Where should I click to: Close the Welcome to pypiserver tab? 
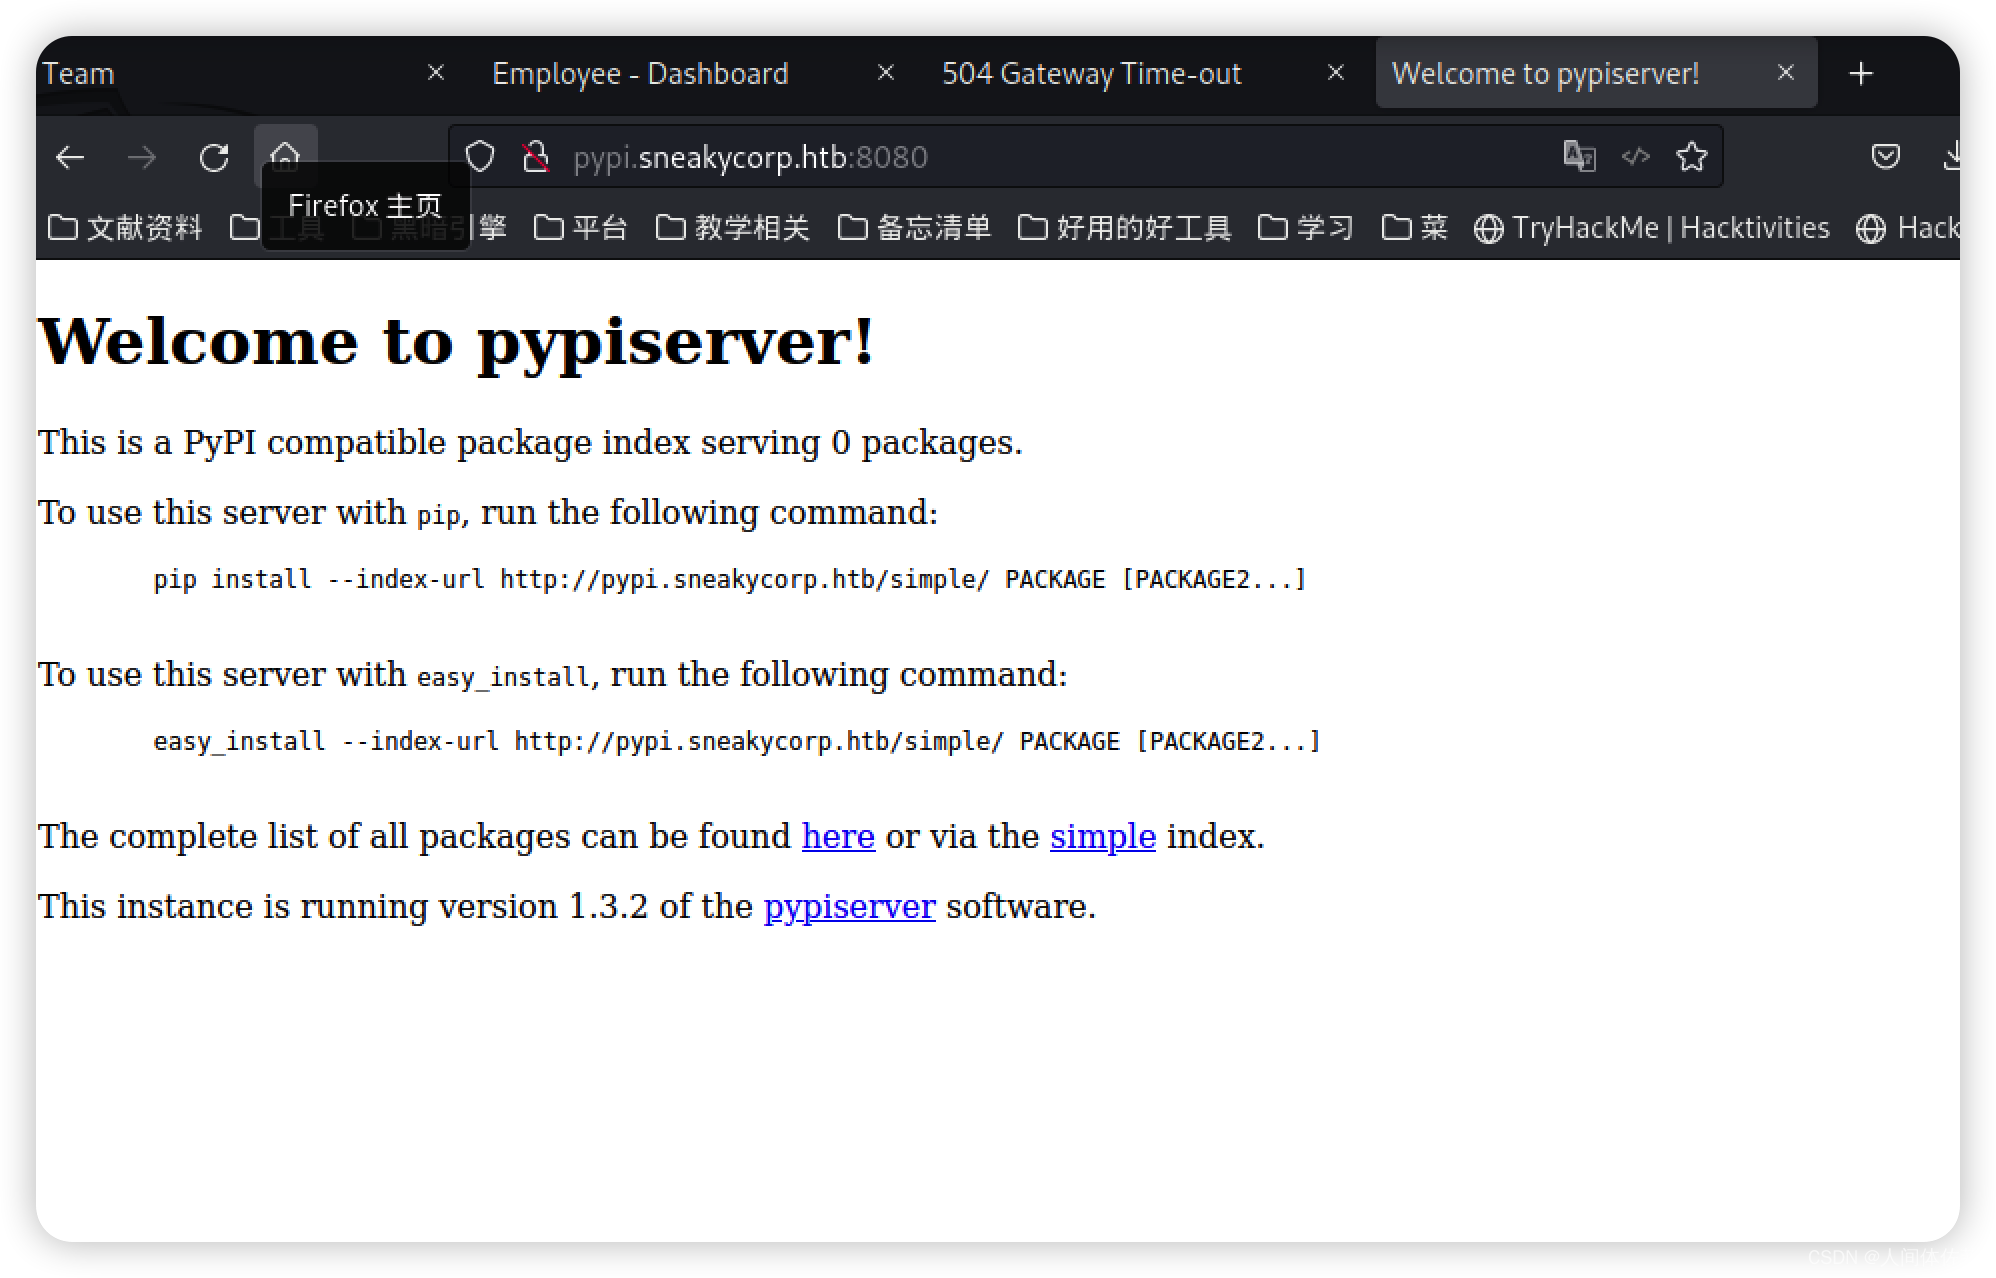click(1786, 72)
